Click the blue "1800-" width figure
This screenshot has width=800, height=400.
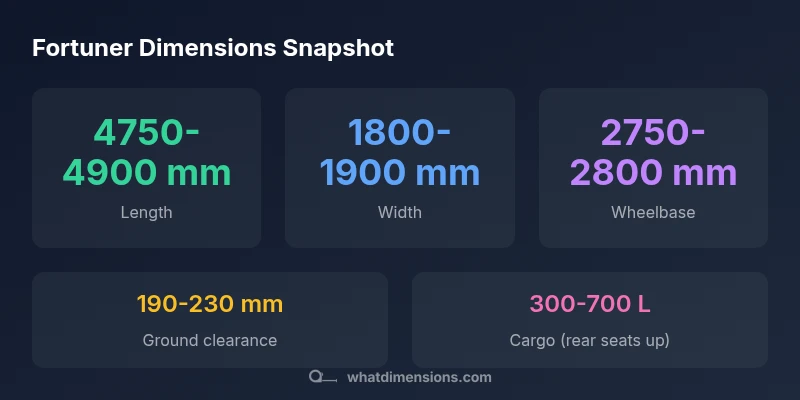pyautogui.click(x=400, y=132)
